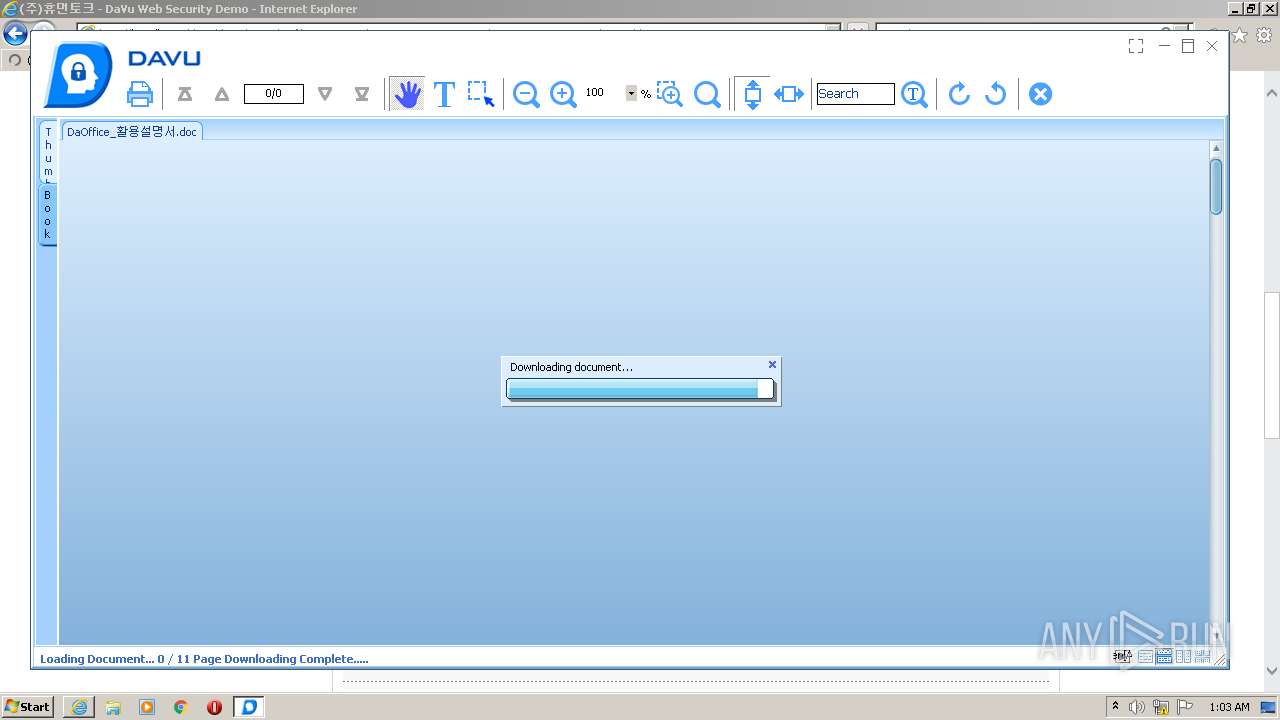Image resolution: width=1280 pixels, height=720 pixels.
Task: Launch Chrome from the taskbar
Action: tap(181, 707)
